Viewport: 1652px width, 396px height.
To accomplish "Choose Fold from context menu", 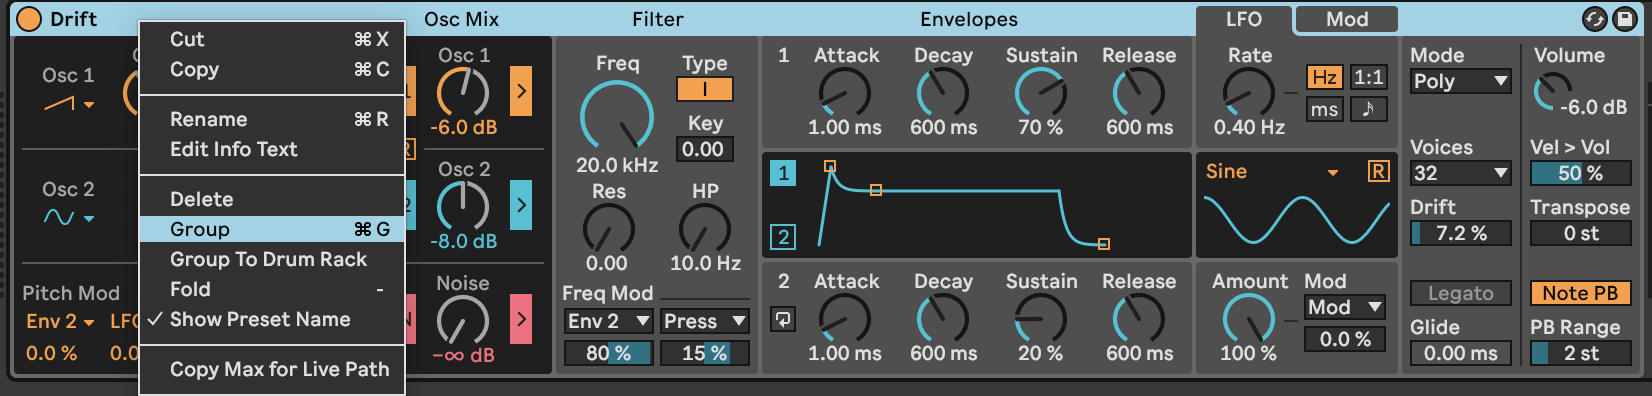I will tap(272, 289).
